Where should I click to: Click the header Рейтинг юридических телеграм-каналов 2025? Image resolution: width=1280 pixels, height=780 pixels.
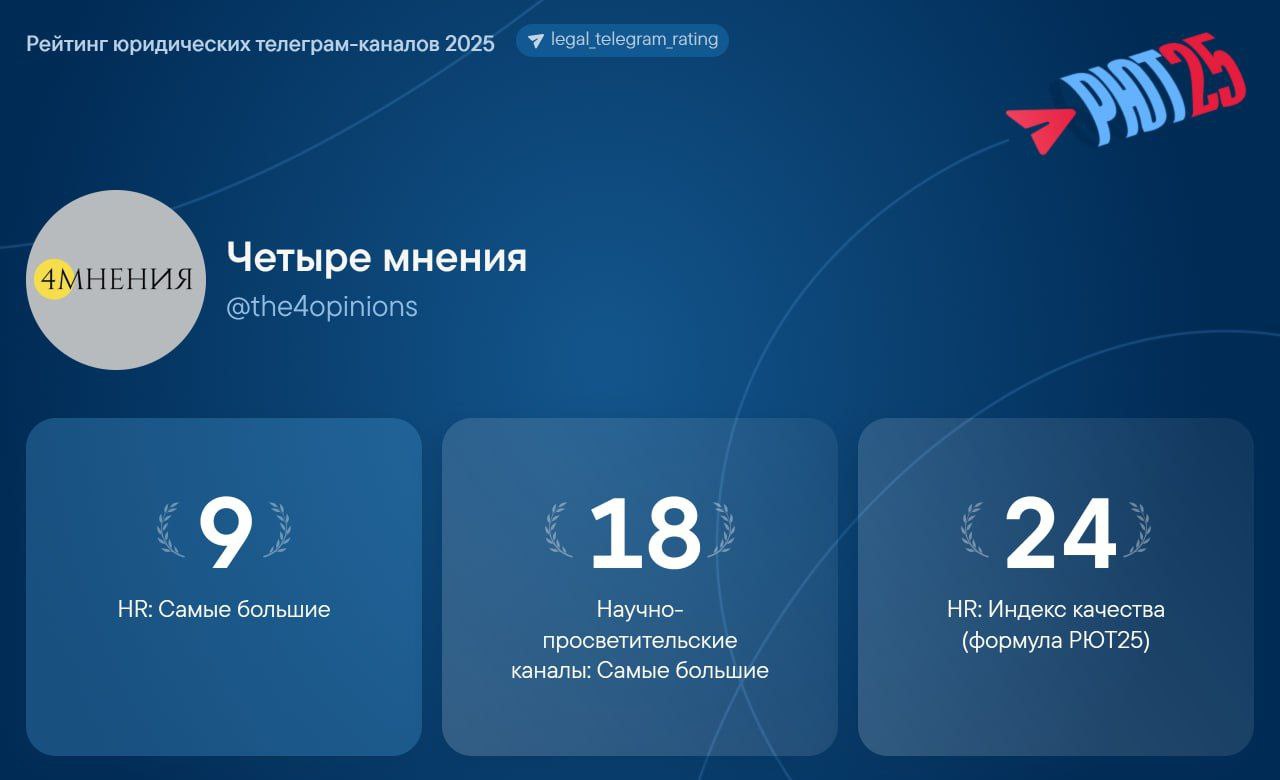(260, 44)
